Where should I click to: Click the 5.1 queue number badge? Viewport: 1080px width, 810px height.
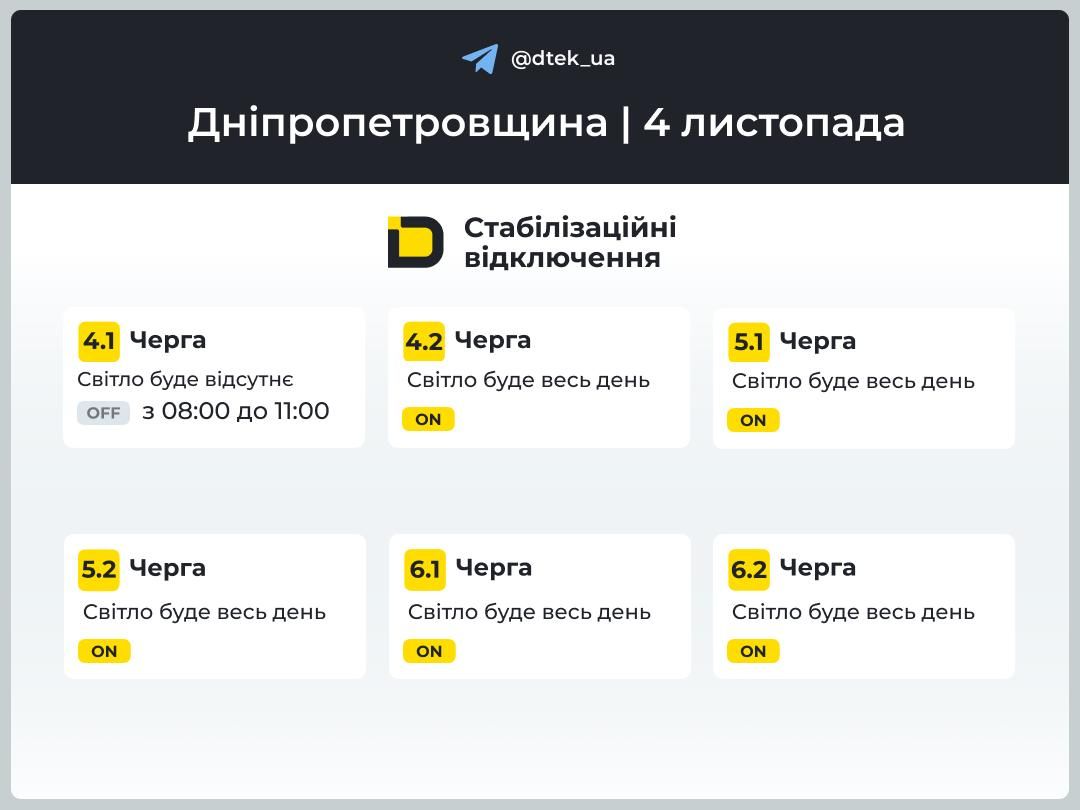click(749, 342)
